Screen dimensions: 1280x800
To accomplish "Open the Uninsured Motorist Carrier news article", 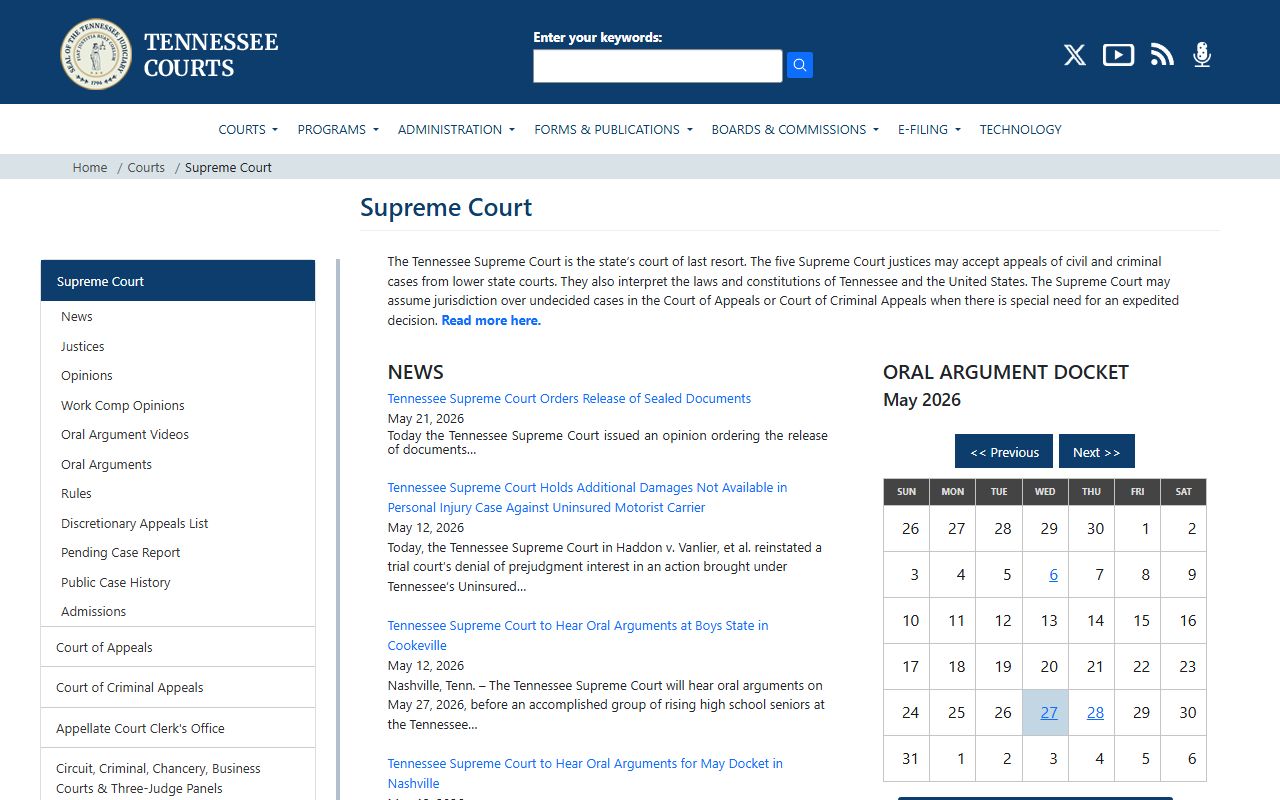I will tap(587, 497).
